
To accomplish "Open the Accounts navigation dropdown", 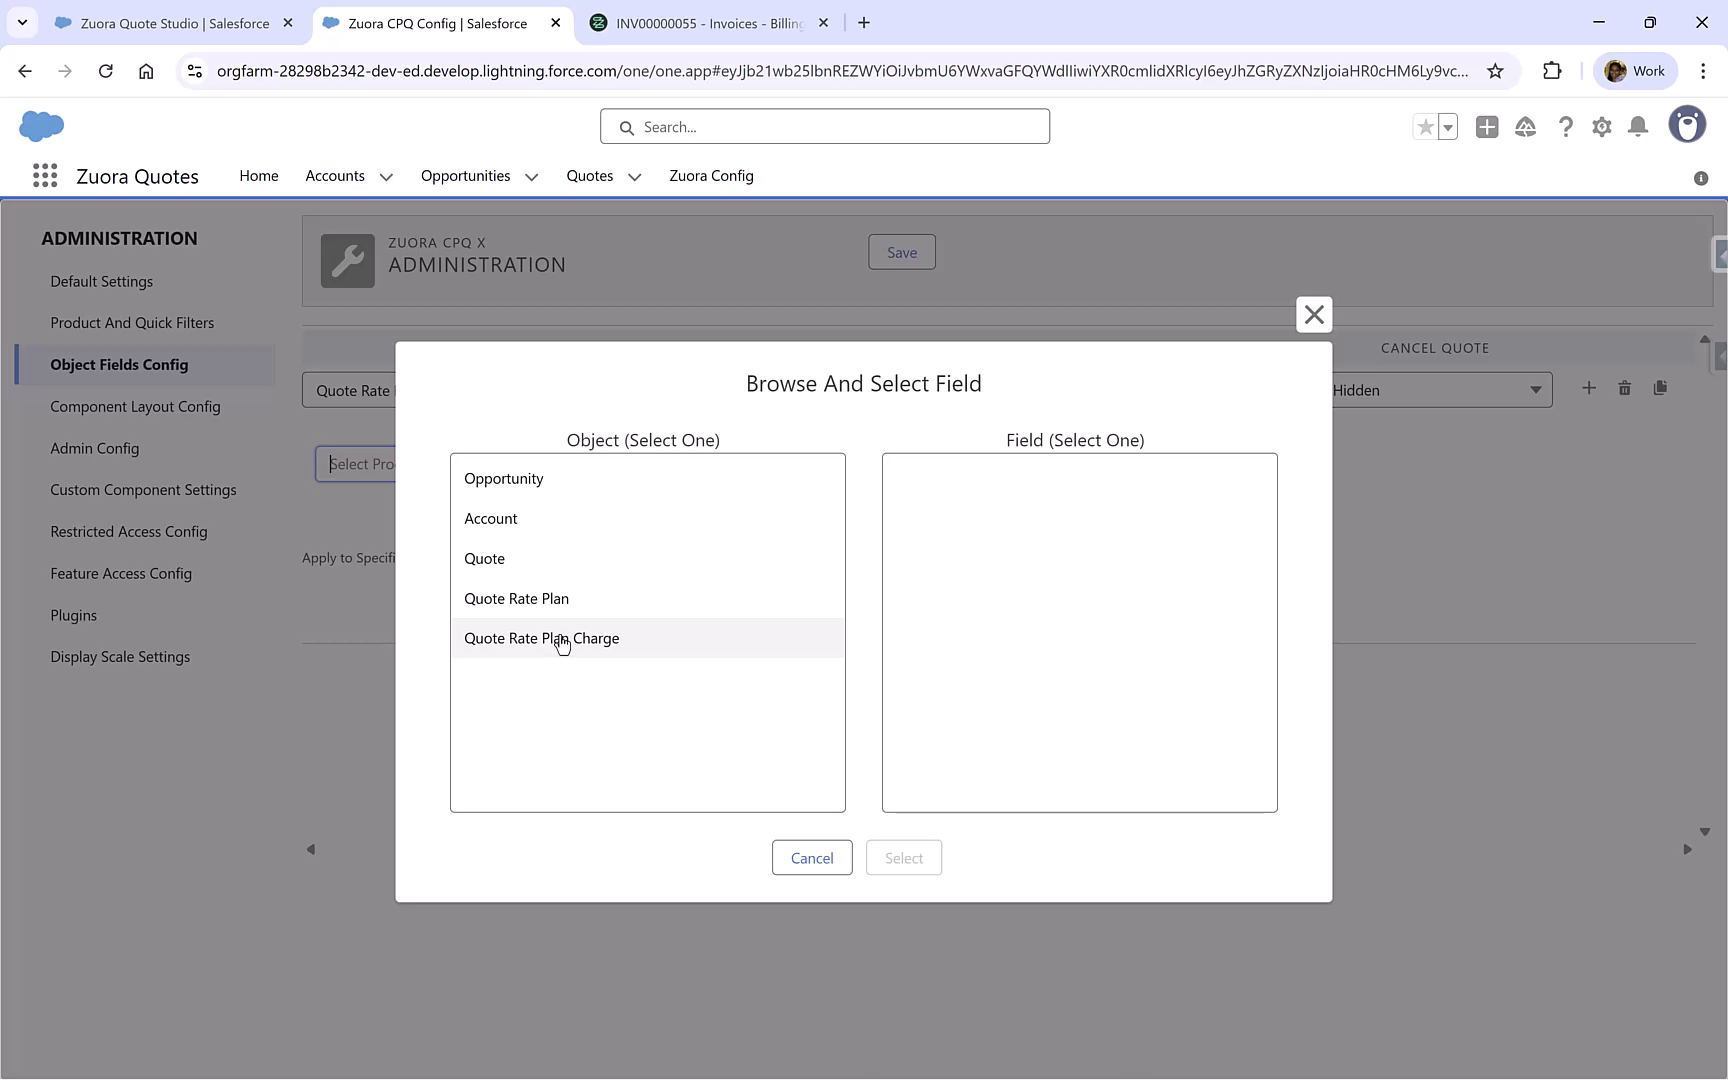I will click(386, 176).
